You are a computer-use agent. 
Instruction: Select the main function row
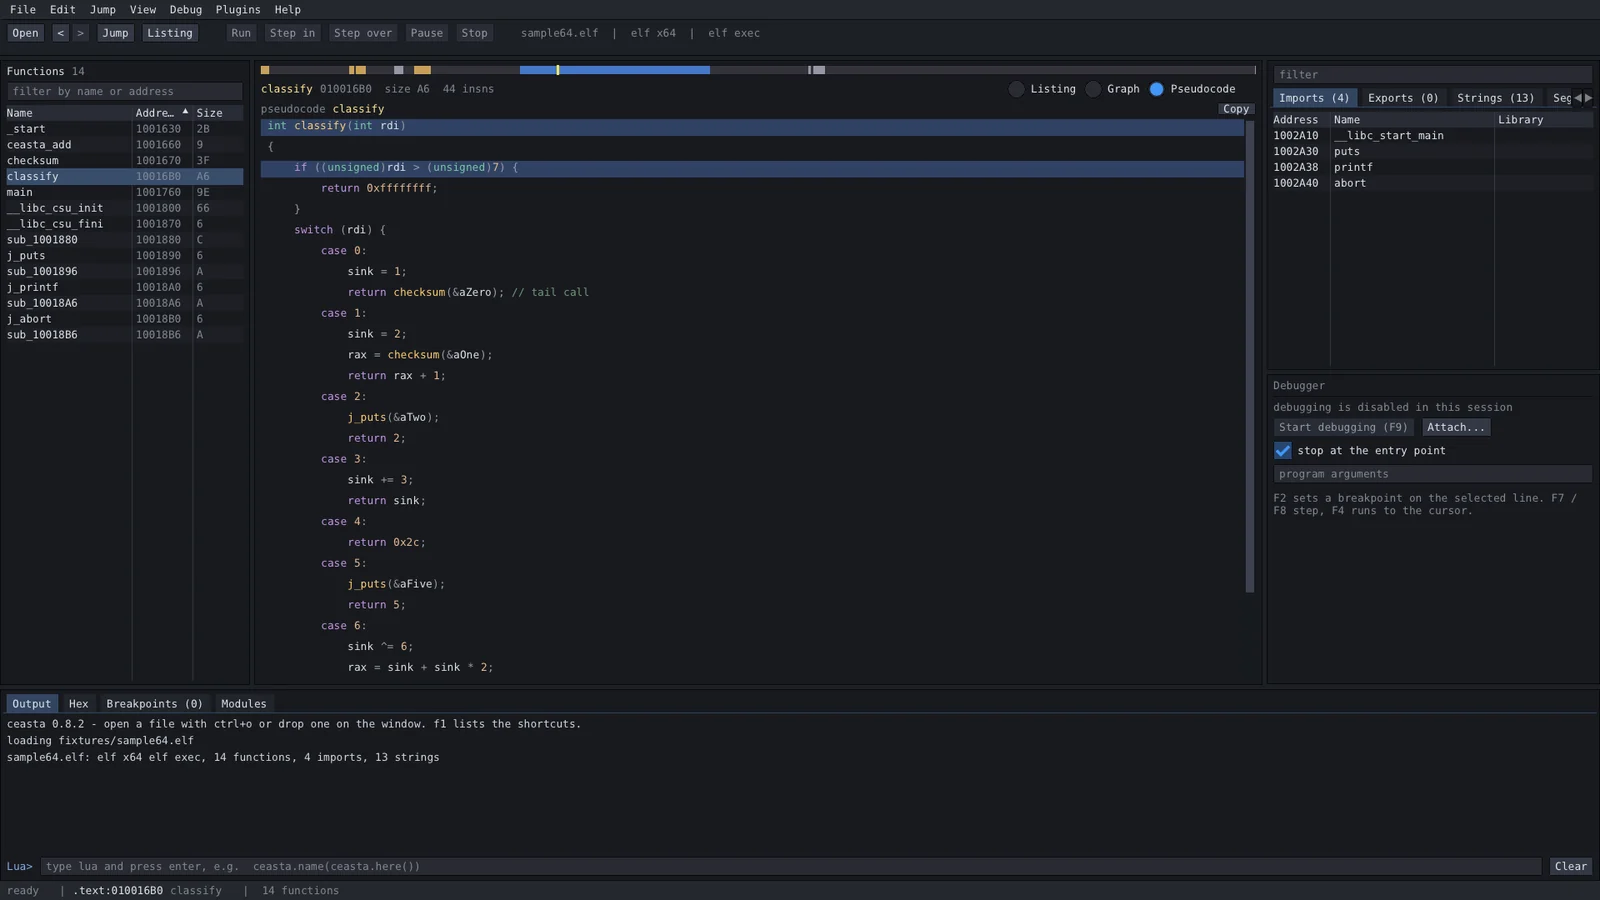(x=125, y=192)
